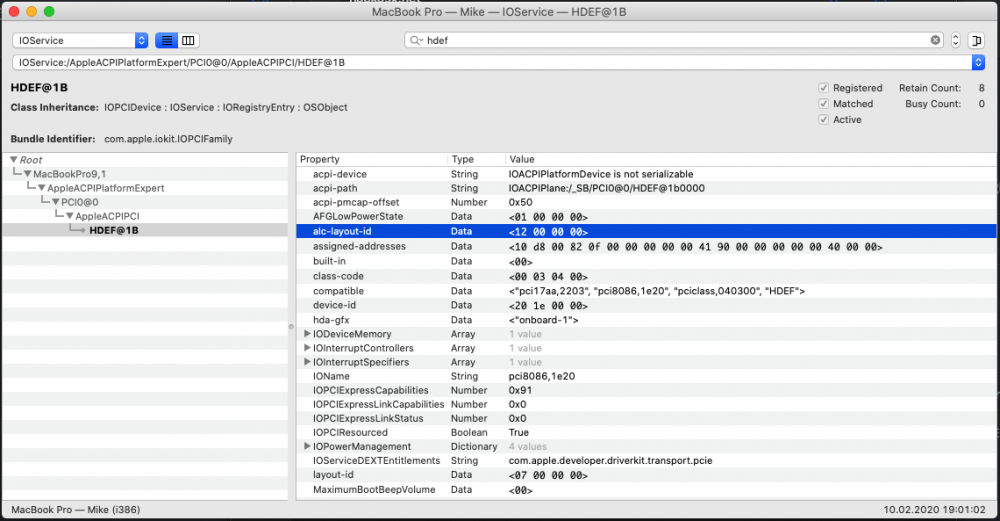Toggle the Registered checkbox
This screenshot has width=1000, height=521.
(823, 88)
